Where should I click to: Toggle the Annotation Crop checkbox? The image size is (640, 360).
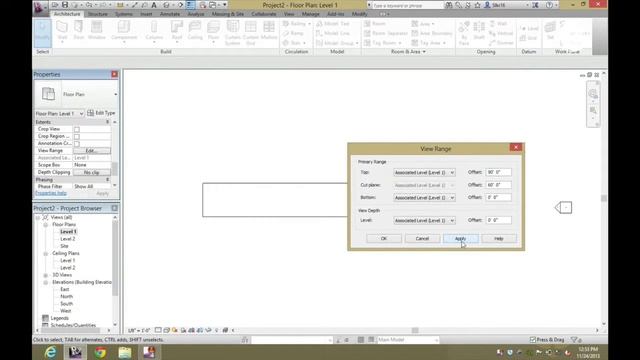click(x=77, y=144)
